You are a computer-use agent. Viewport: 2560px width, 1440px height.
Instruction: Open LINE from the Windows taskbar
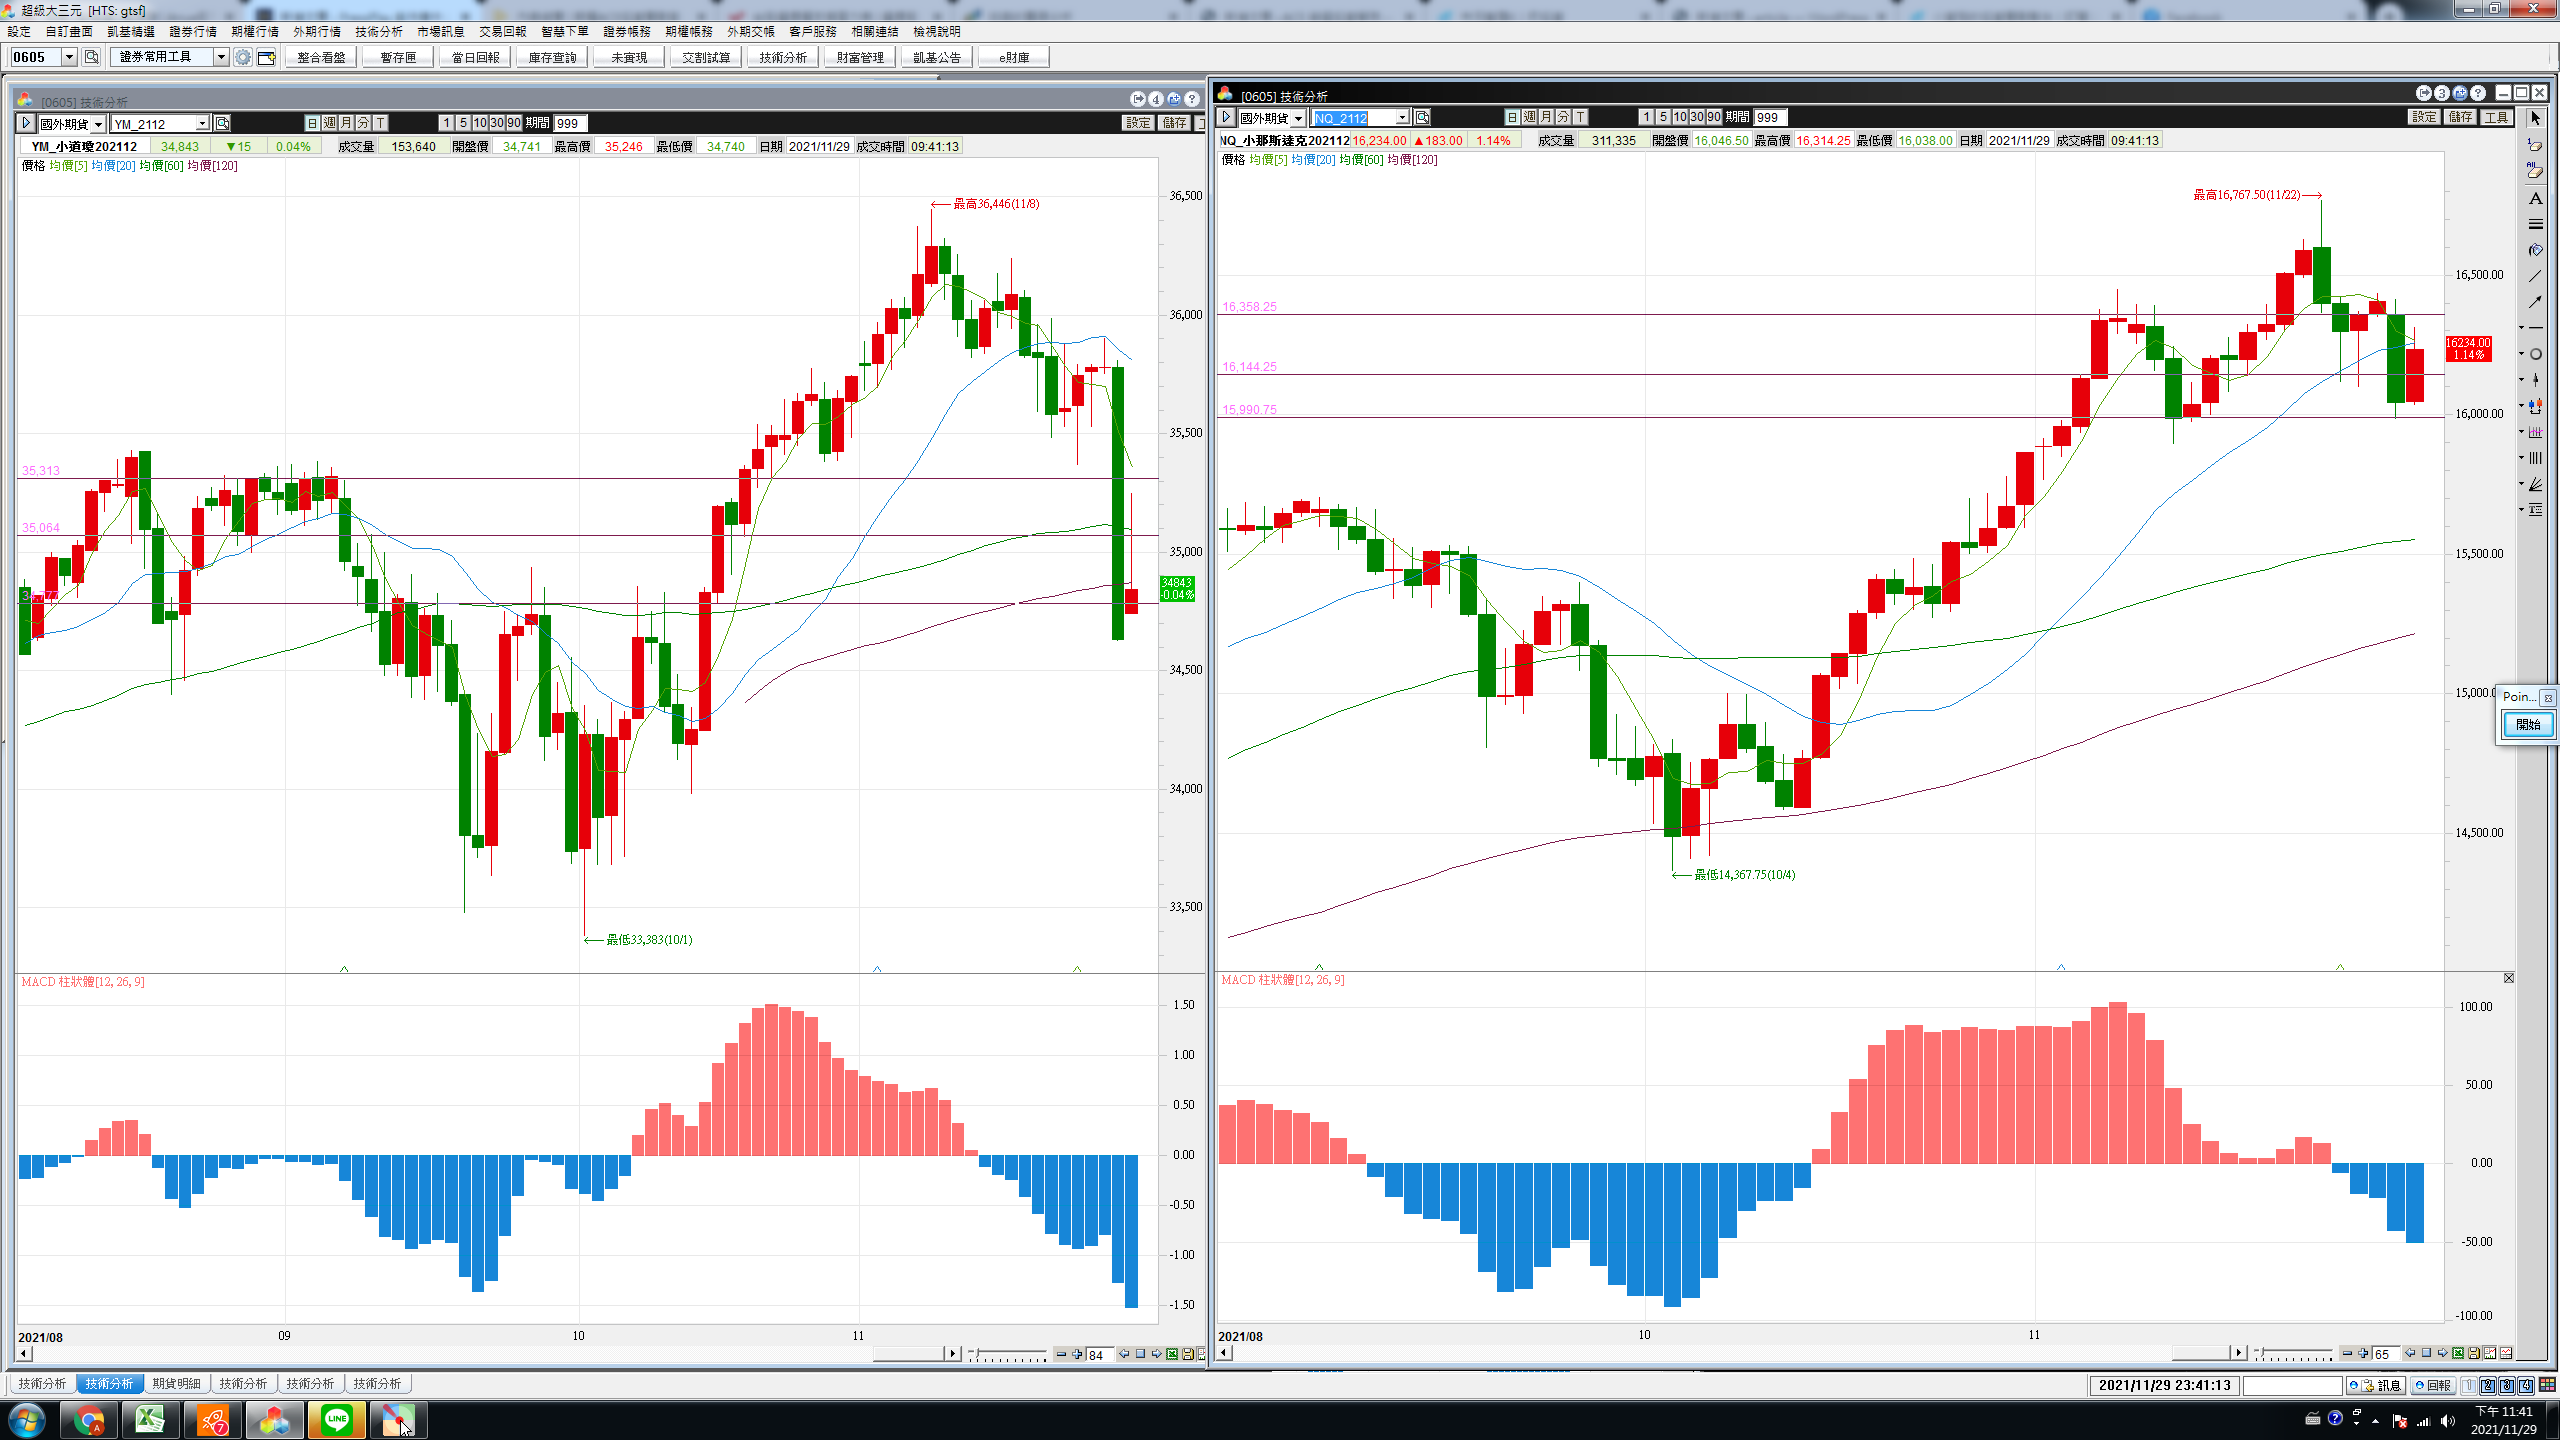click(337, 1419)
